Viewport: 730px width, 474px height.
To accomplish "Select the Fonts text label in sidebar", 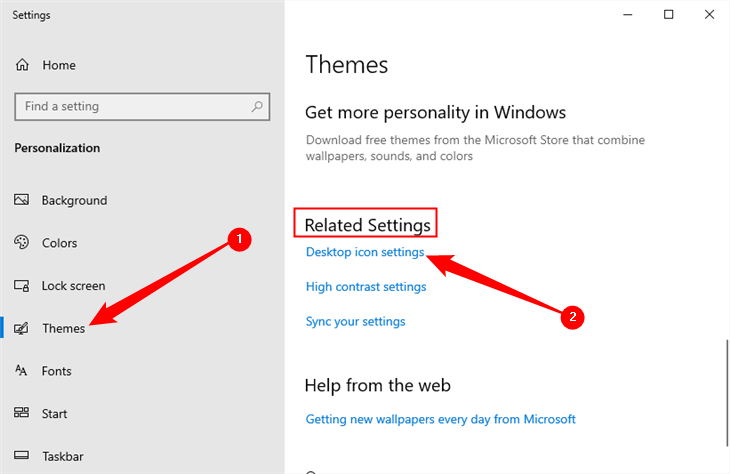I will (x=57, y=371).
